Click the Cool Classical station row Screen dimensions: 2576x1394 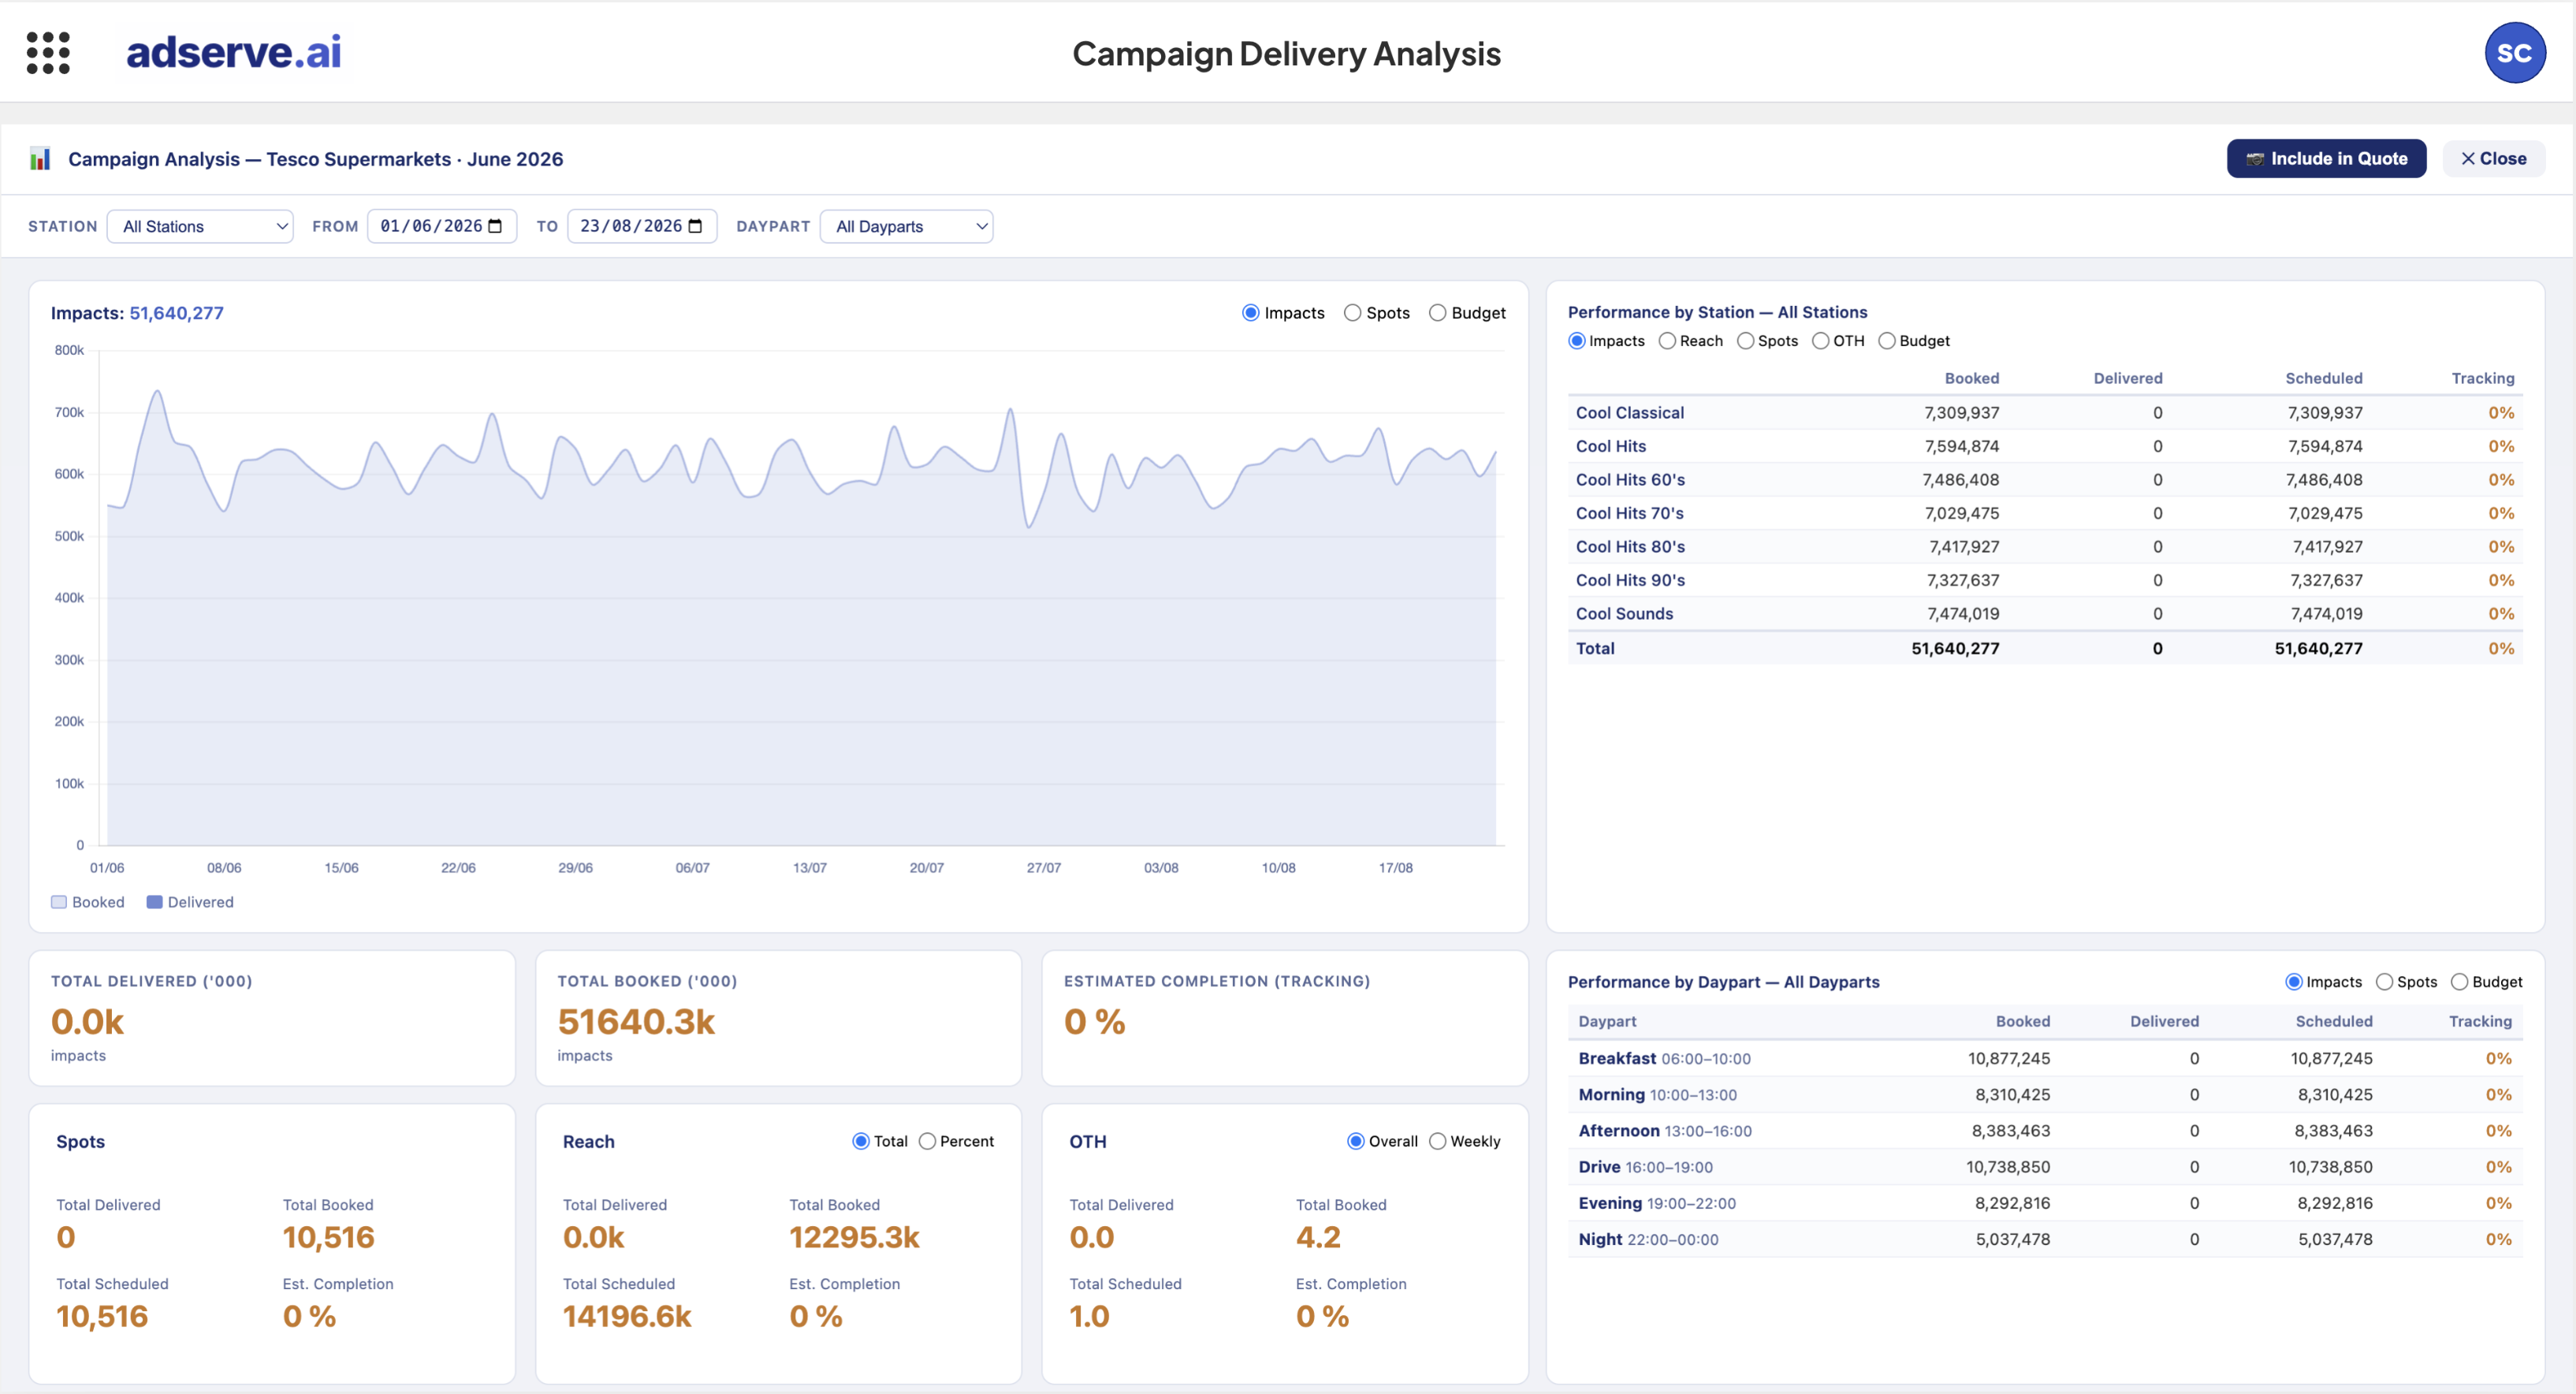[x=2044, y=413]
